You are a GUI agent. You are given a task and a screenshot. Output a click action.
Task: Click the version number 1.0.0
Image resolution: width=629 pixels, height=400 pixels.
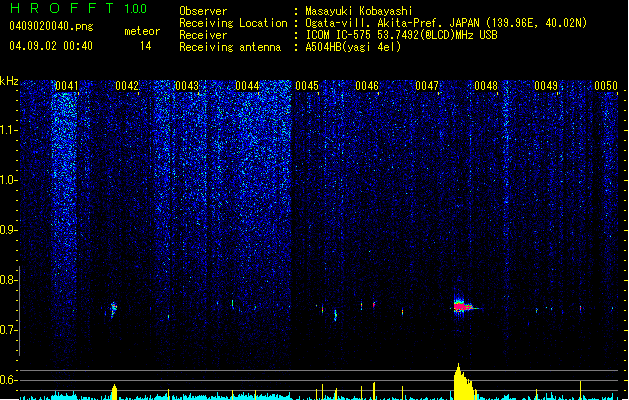click(x=135, y=9)
